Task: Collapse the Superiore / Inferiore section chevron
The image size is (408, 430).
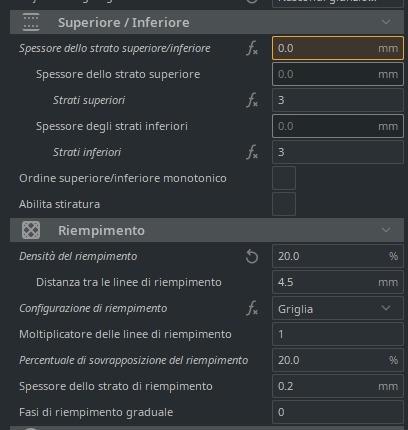Action: click(386, 22)
